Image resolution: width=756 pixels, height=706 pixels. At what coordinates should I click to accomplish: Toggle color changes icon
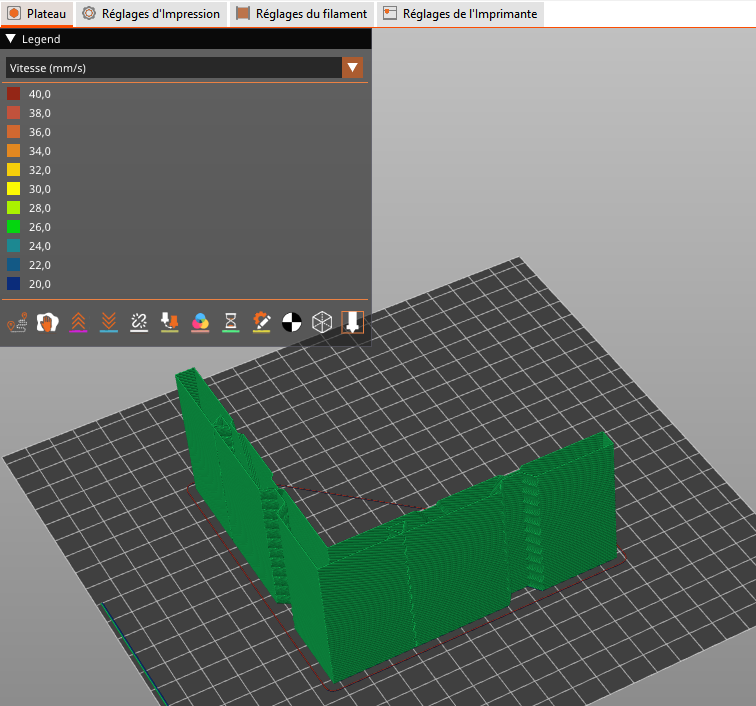[x=200, y=322]
